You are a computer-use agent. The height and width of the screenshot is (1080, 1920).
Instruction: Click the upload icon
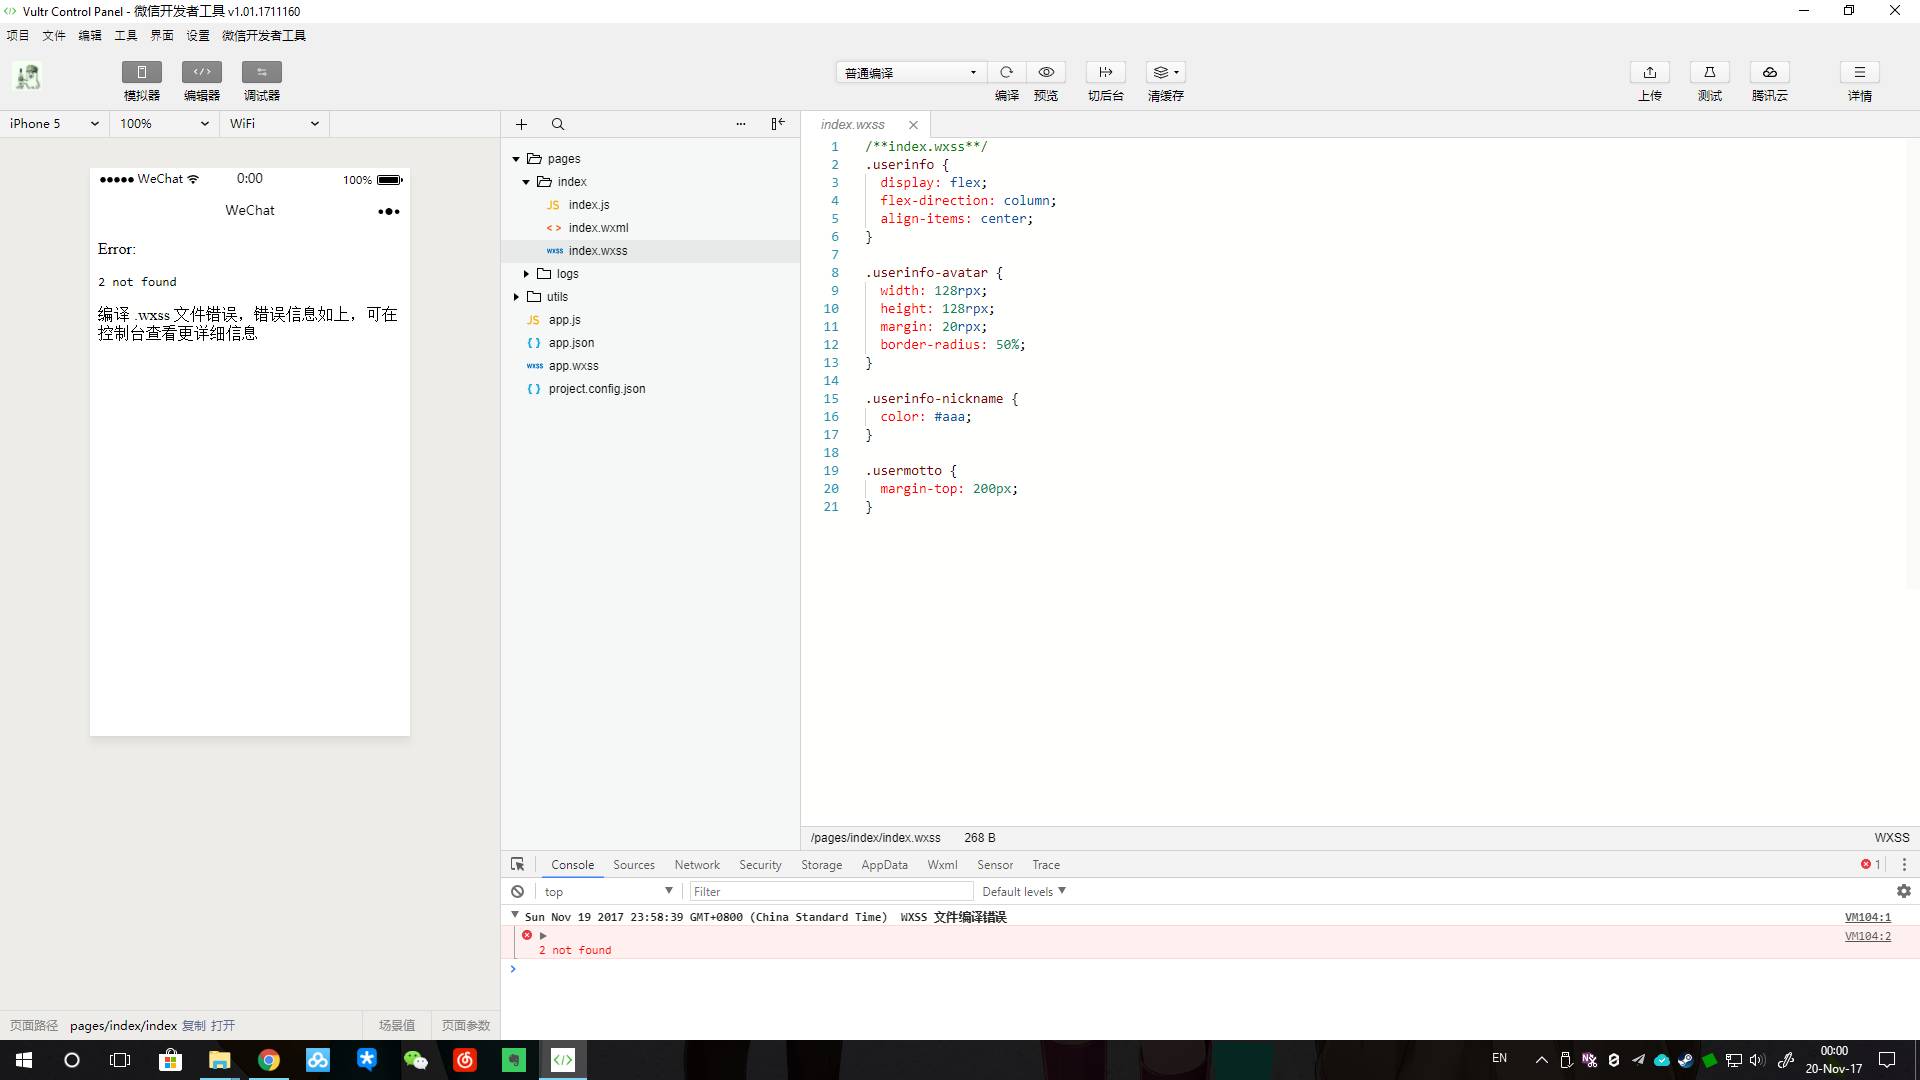pyautogui.click(x=1650, y=72)
